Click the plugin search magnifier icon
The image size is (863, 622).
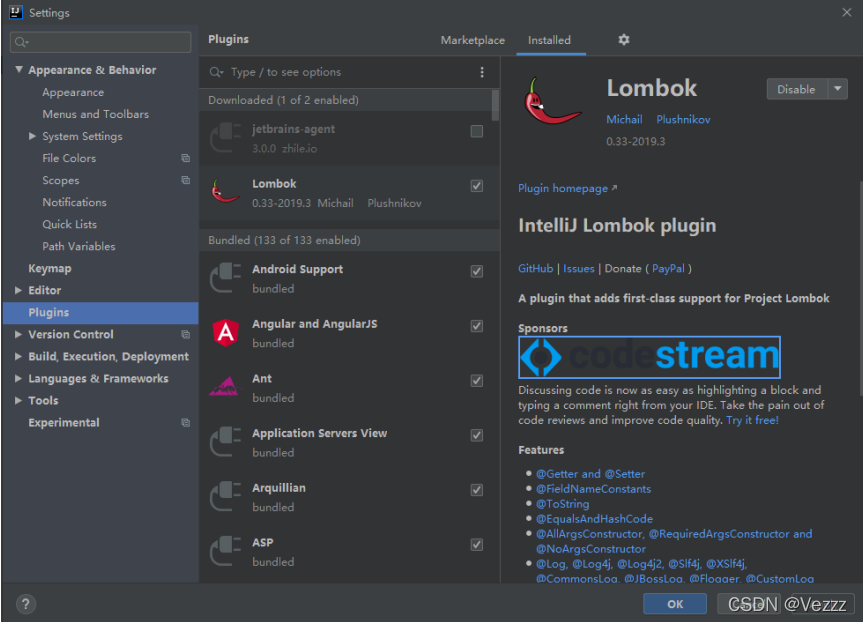coord(216,72)
